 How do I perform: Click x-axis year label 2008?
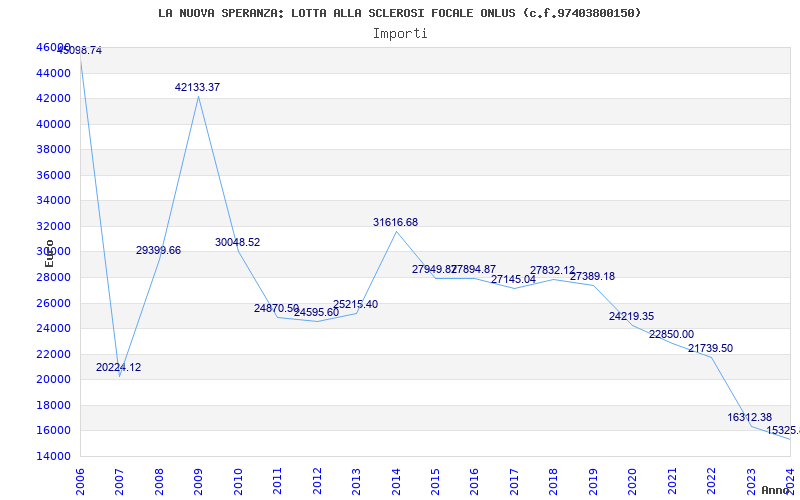(159, 482)
